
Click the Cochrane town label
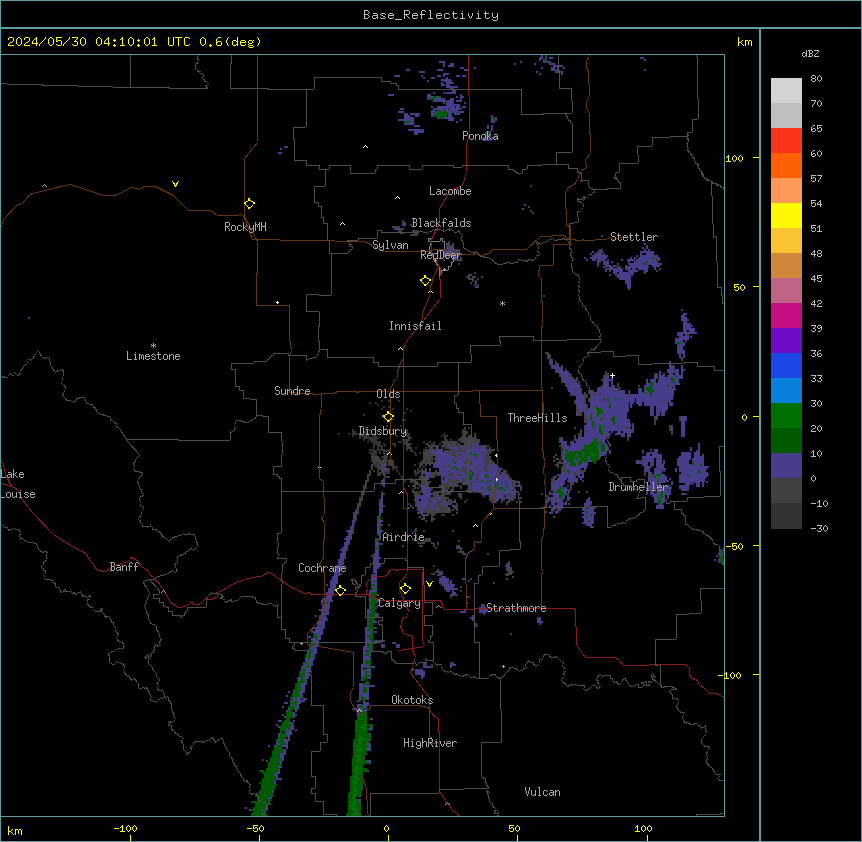(322, 568)
